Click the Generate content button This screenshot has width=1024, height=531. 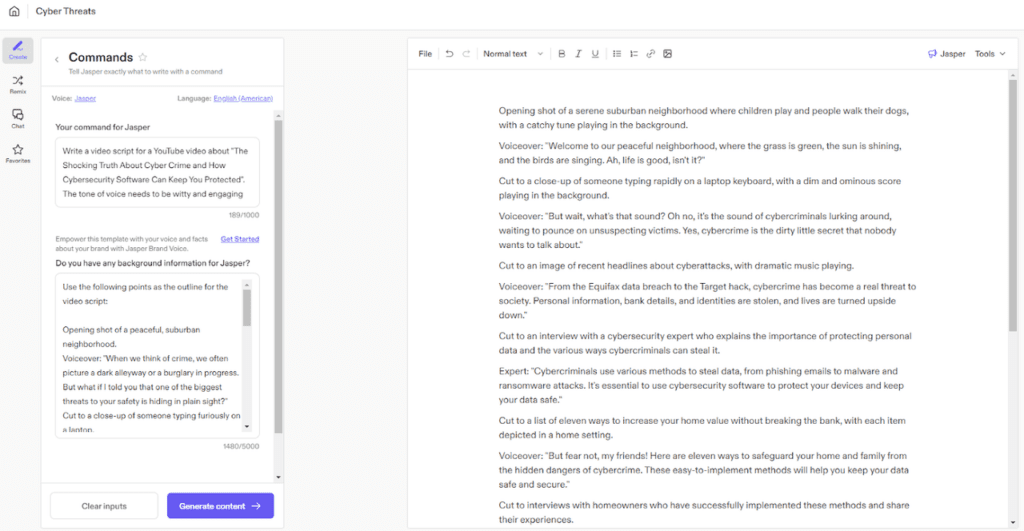(x=220, y=506)
